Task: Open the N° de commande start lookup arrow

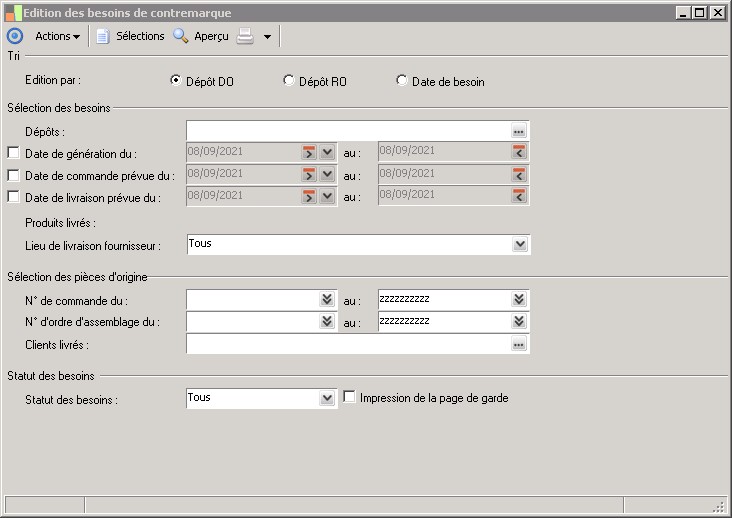Action: (327, 299)
